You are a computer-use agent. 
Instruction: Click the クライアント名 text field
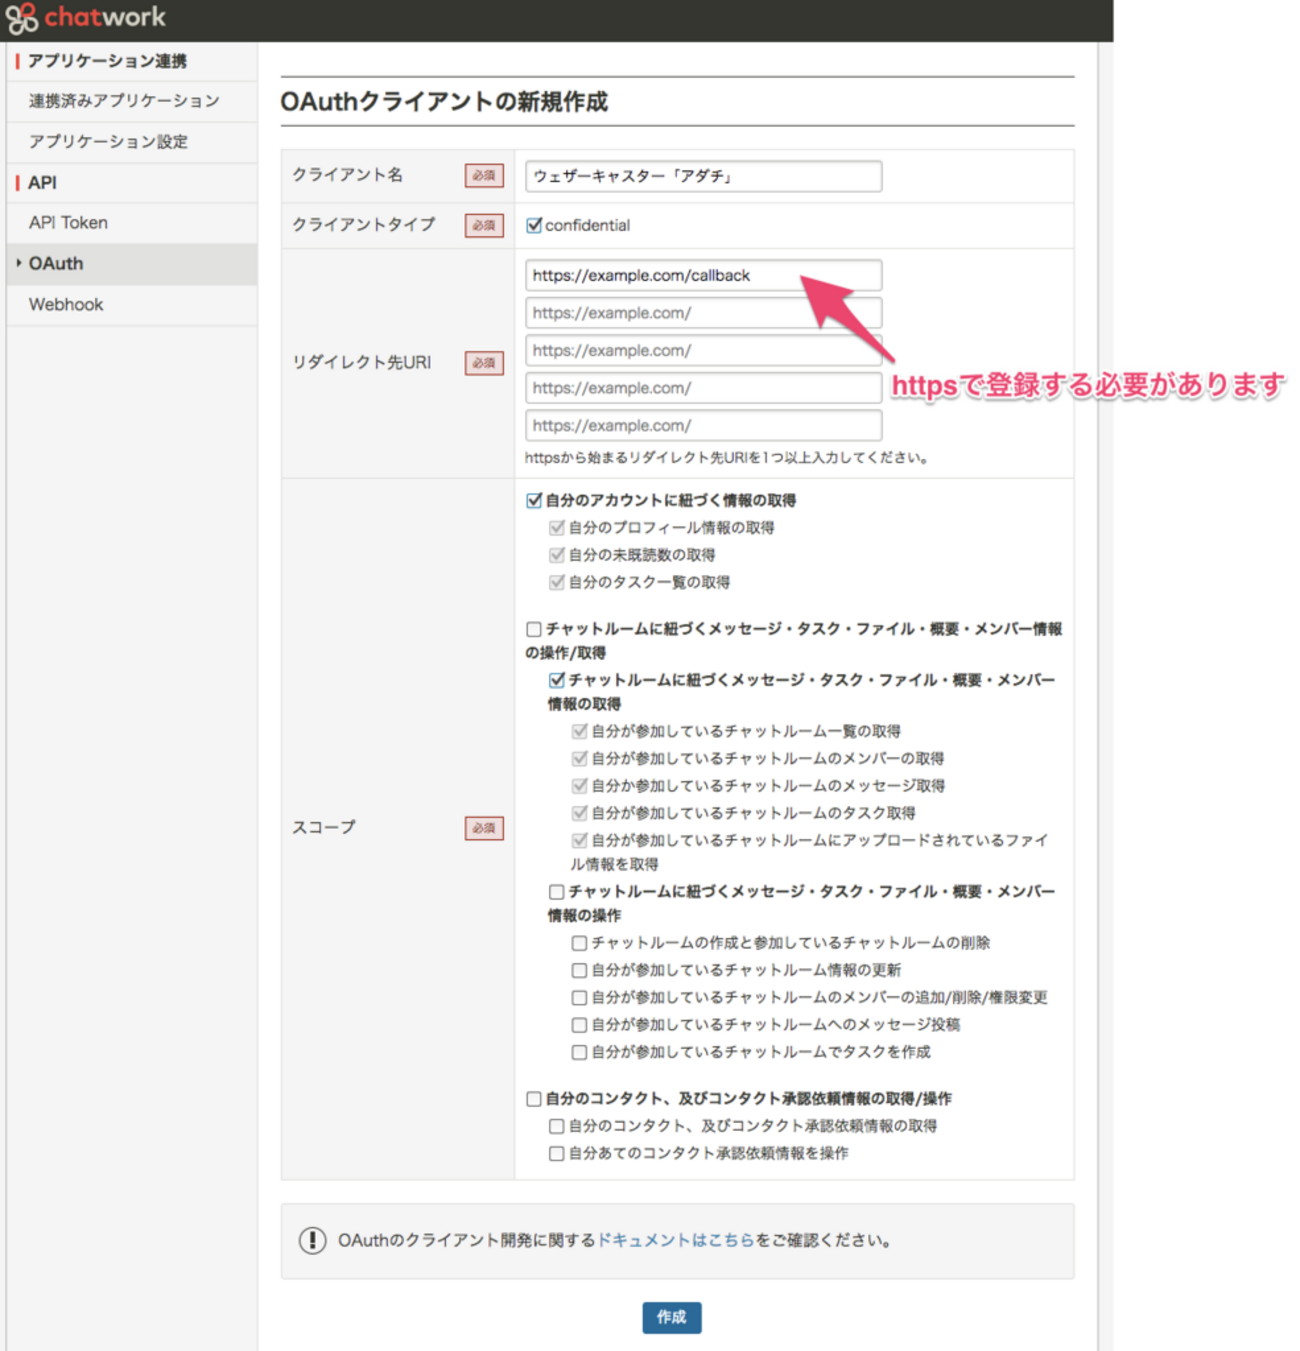pos(702,175)
